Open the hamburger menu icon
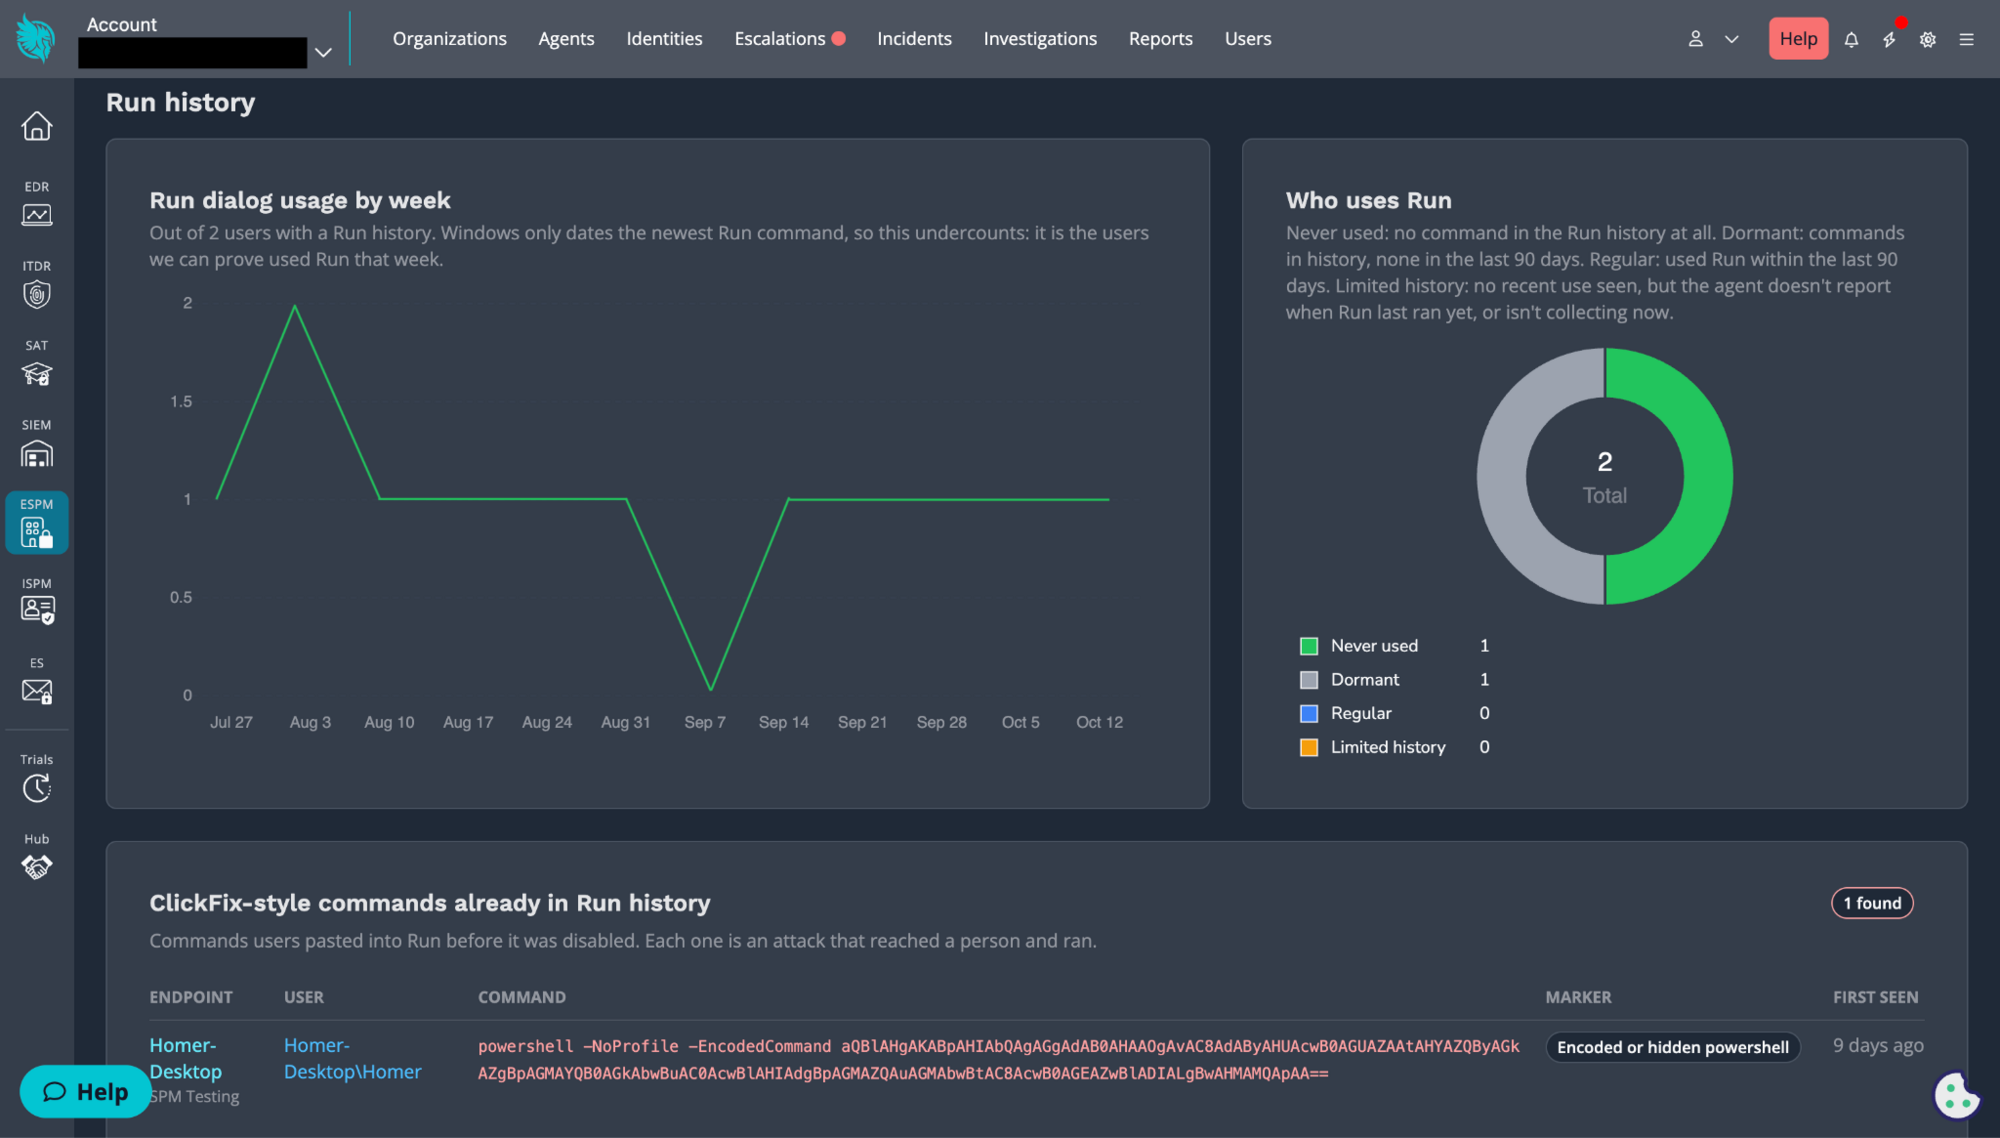Screen dimensions: 2000x1138 [x=1966, y=39]
